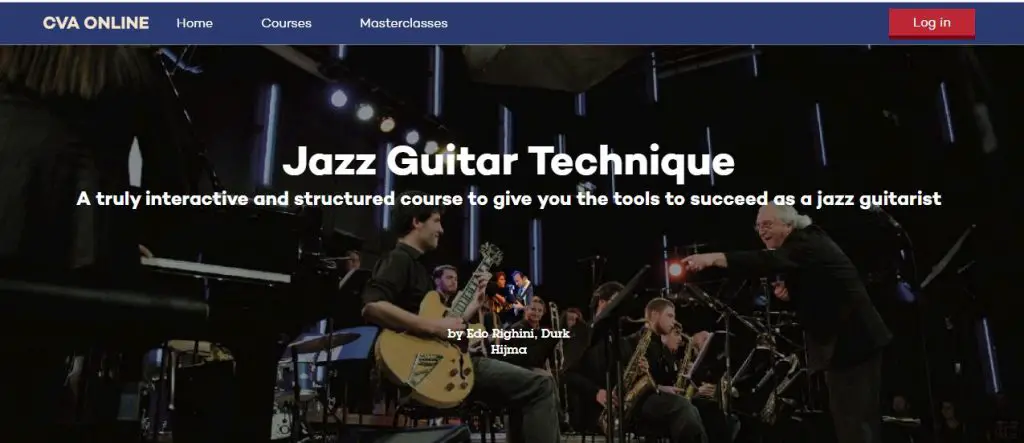
Task: Go to the Courses menu item
Action: (x=286, y=23)
